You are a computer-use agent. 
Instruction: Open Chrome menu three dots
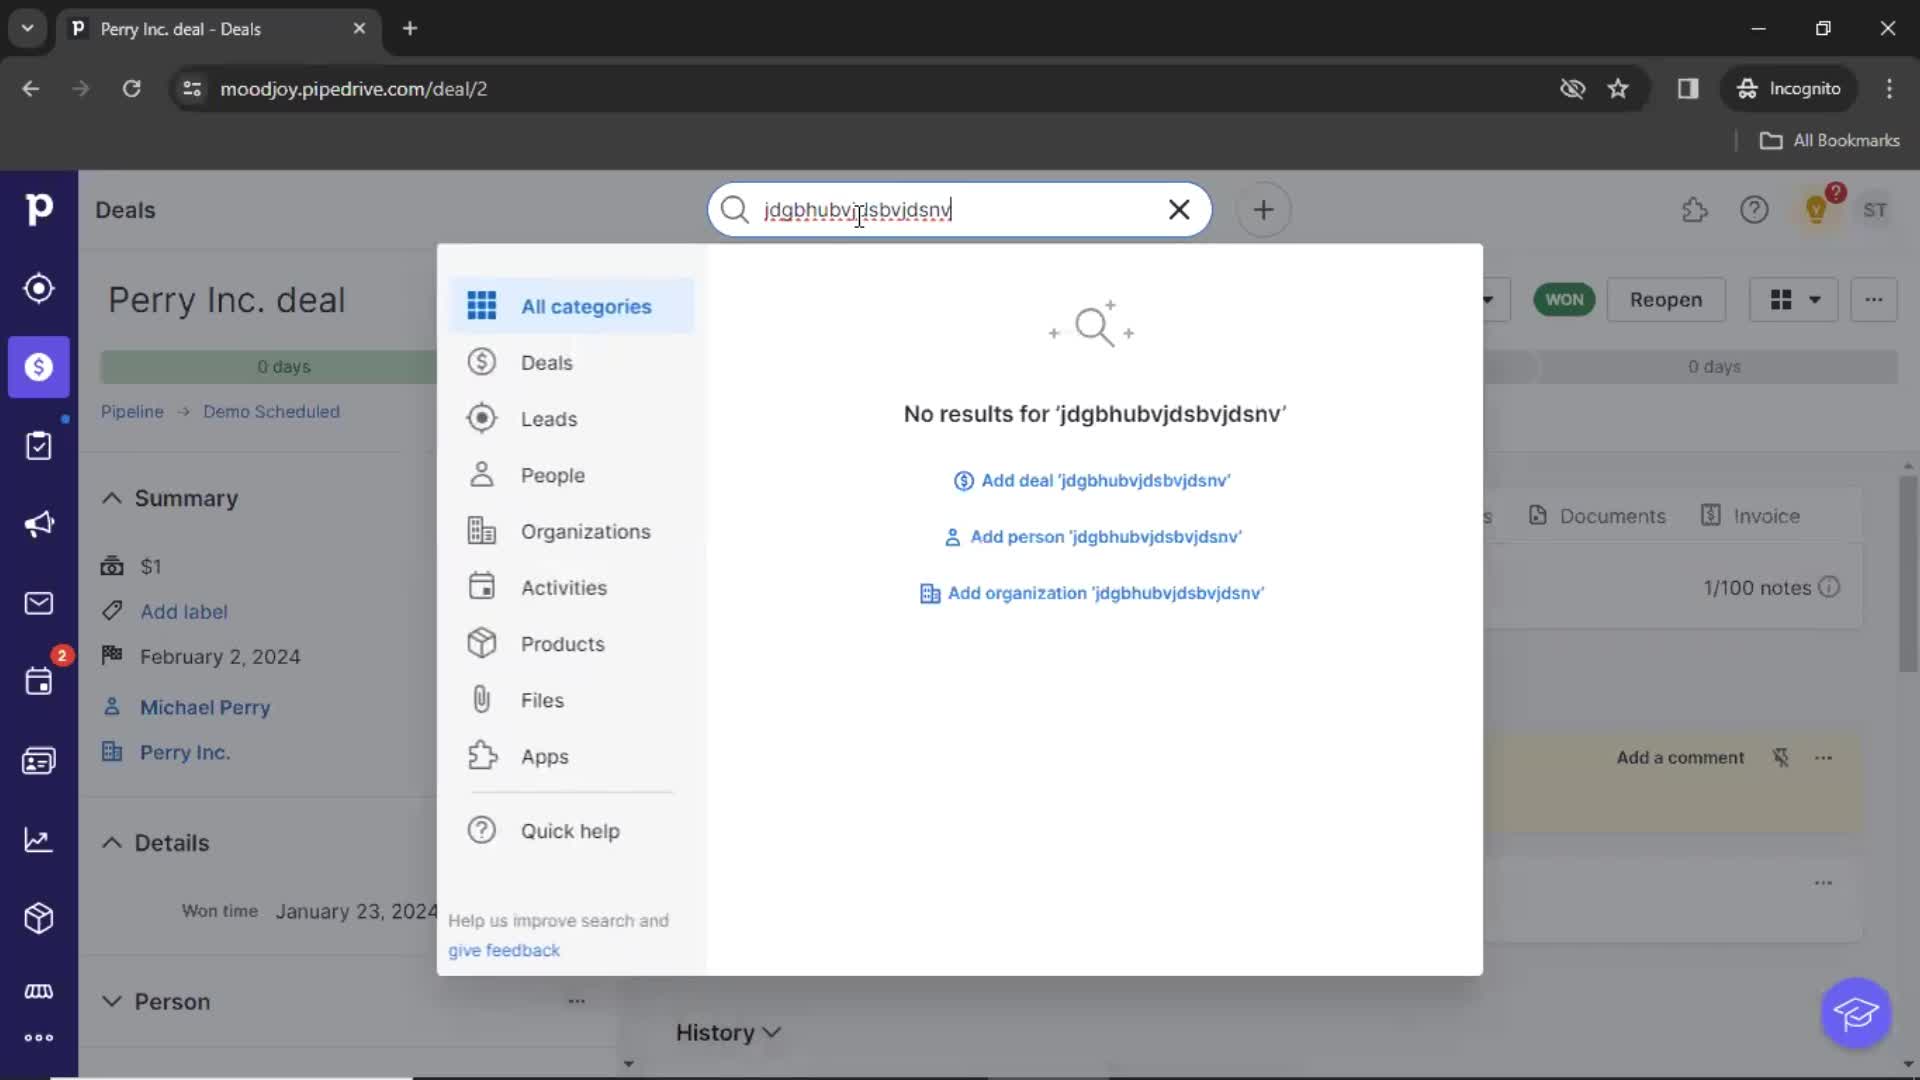[x=1889, y=89]
